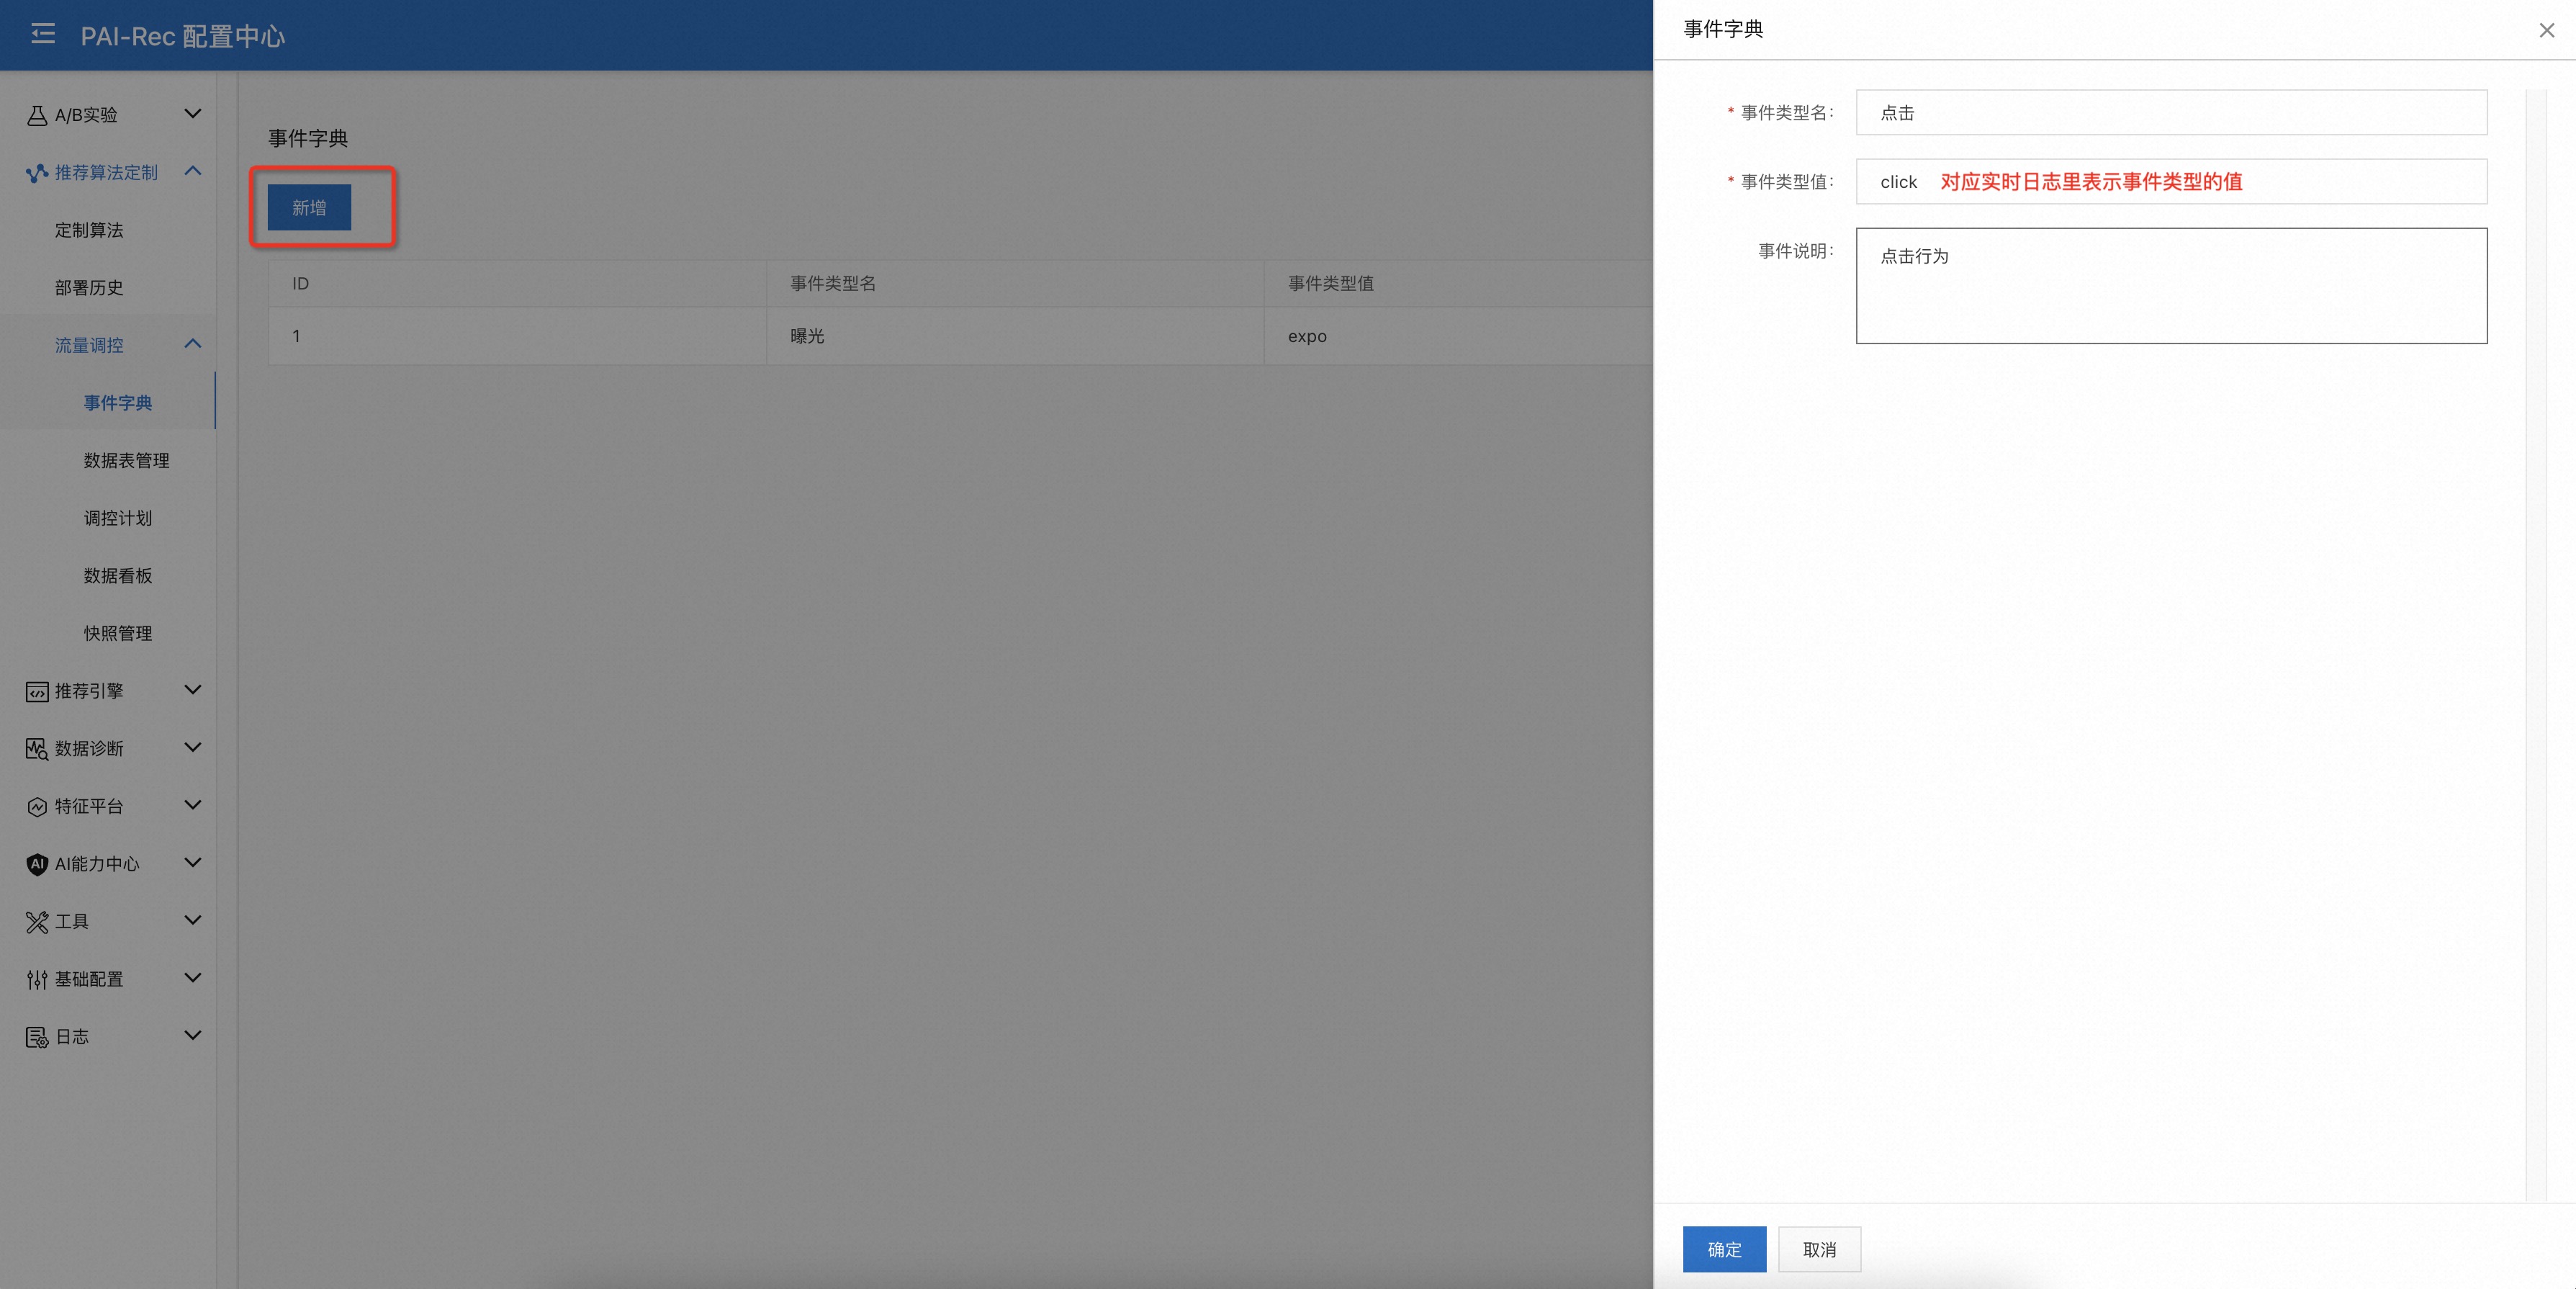Close the 事件字典 drawer panel
Image resolution: width=2576 pixels, height=1289 pixels.
click(2546, 30)
